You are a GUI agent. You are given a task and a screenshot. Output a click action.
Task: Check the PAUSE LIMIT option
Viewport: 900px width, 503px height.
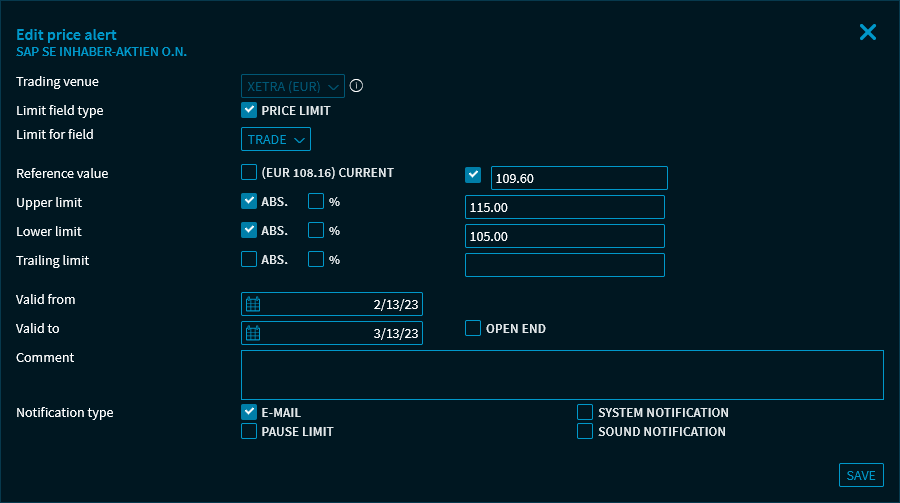(x=249, y=431)
